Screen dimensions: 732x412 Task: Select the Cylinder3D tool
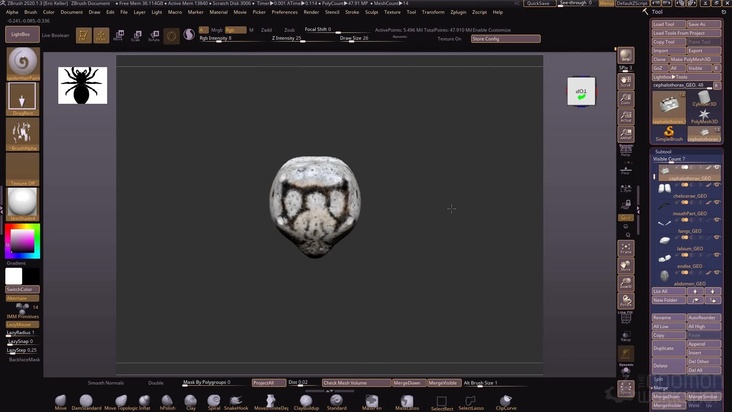(704, 99)
